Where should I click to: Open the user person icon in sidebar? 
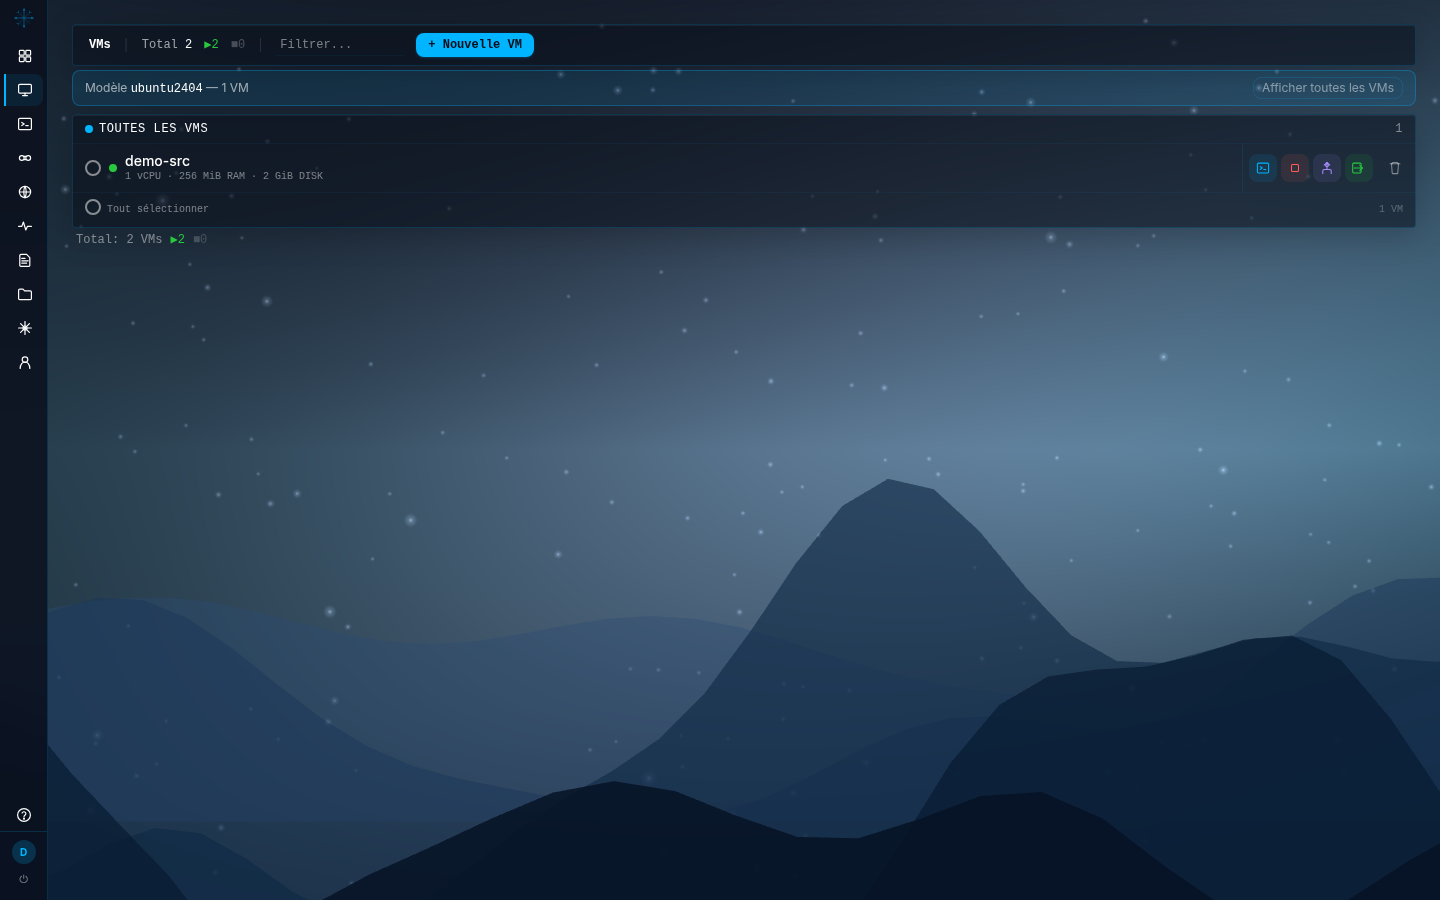click(25, 362)
